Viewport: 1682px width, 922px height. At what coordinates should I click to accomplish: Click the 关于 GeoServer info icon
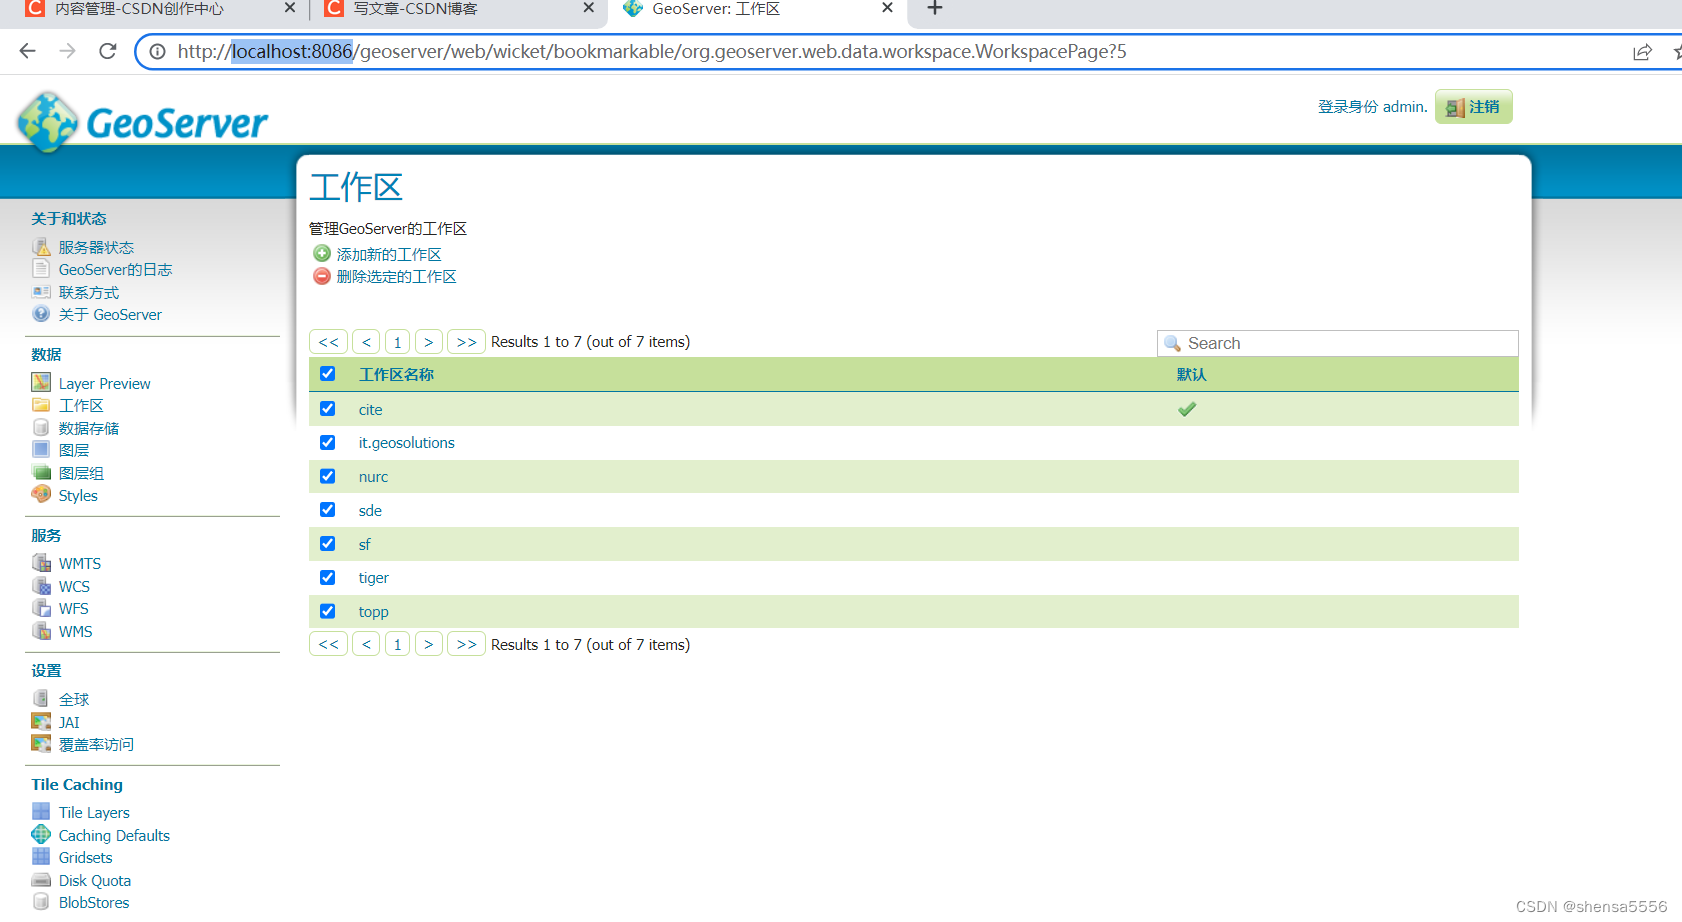coord(41,314)
